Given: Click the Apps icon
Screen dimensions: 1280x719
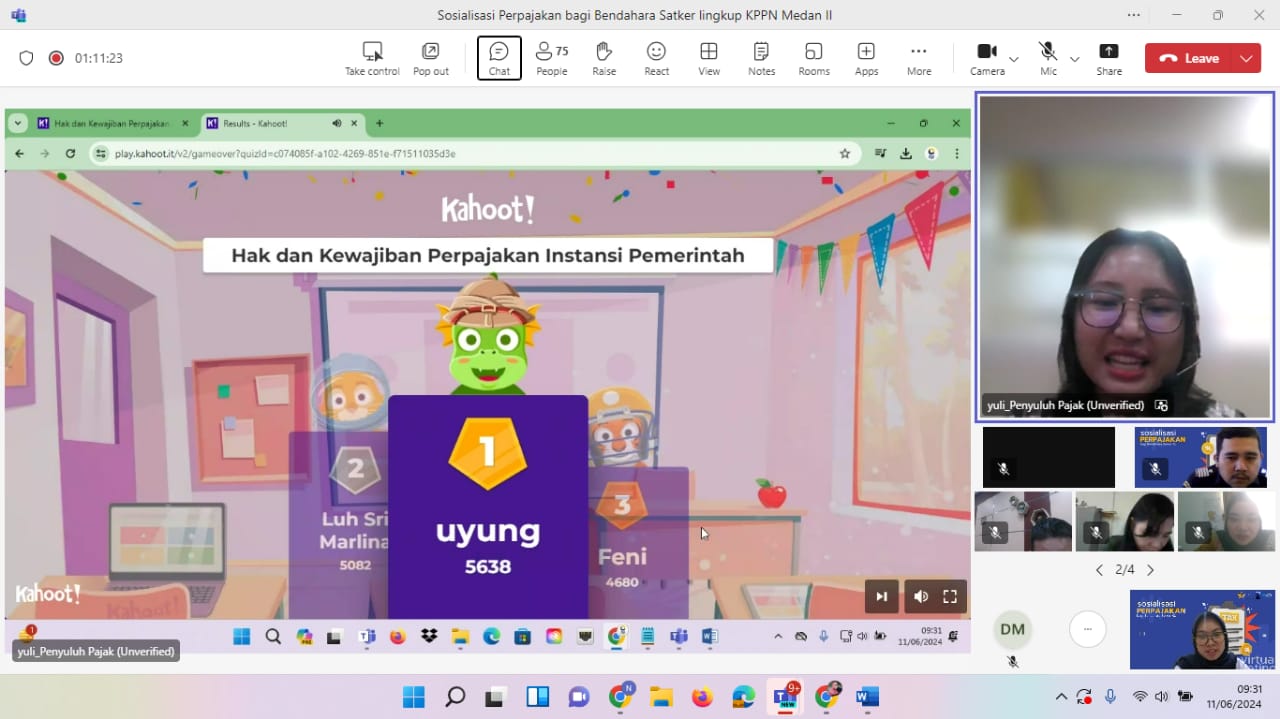Looking at the screenshot, I should pyautogui.click(x=866, y=58).
